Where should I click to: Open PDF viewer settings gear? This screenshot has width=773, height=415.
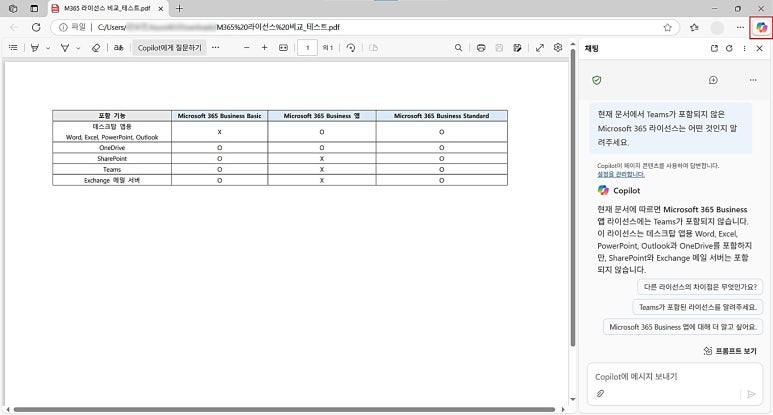(x=558, y=47)
